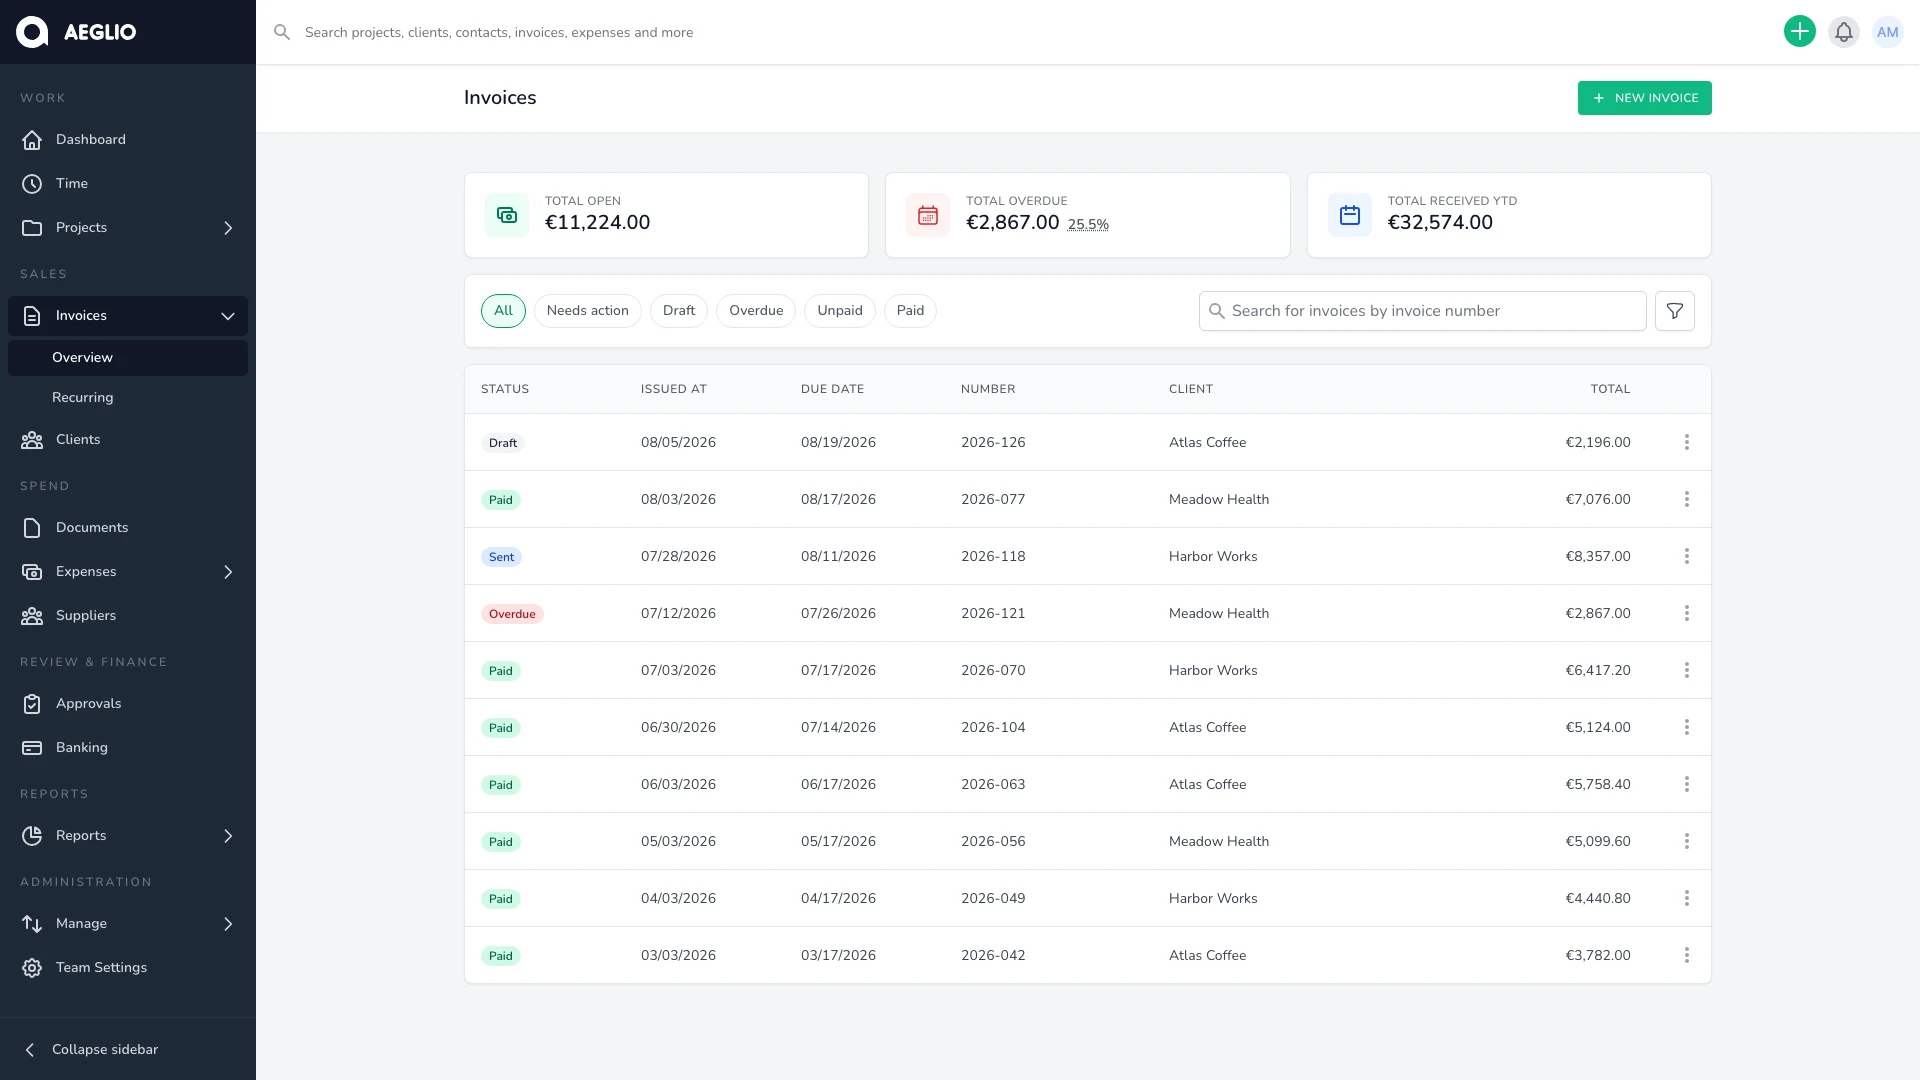Click the Reports pie chart icon
Screen dimensions: 1920x1080
click(x=32, y=836)
